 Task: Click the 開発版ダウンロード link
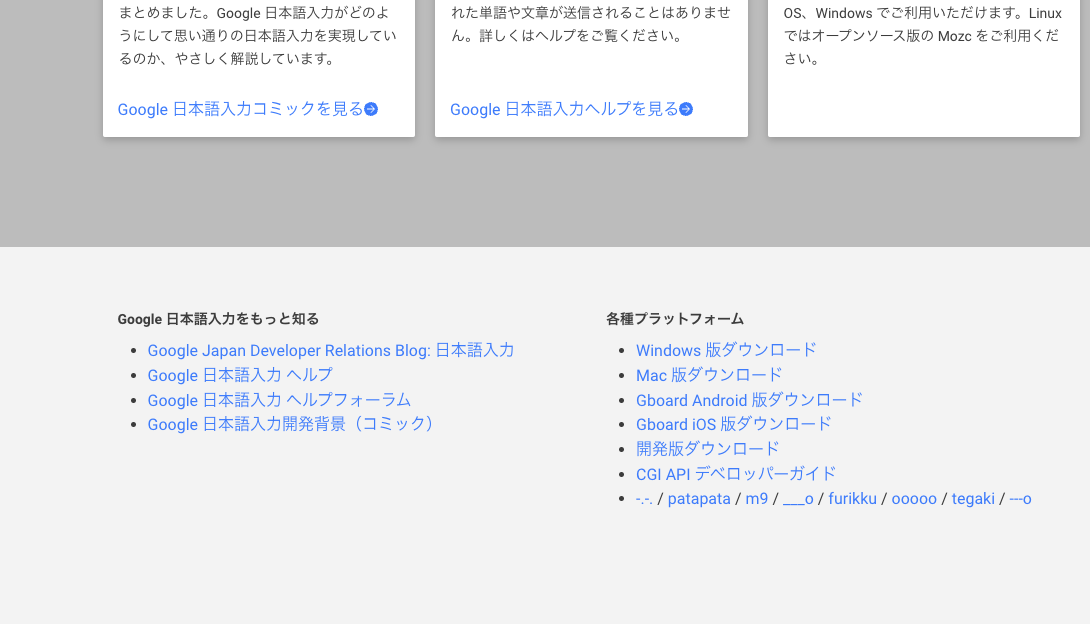tap(707, 449)
